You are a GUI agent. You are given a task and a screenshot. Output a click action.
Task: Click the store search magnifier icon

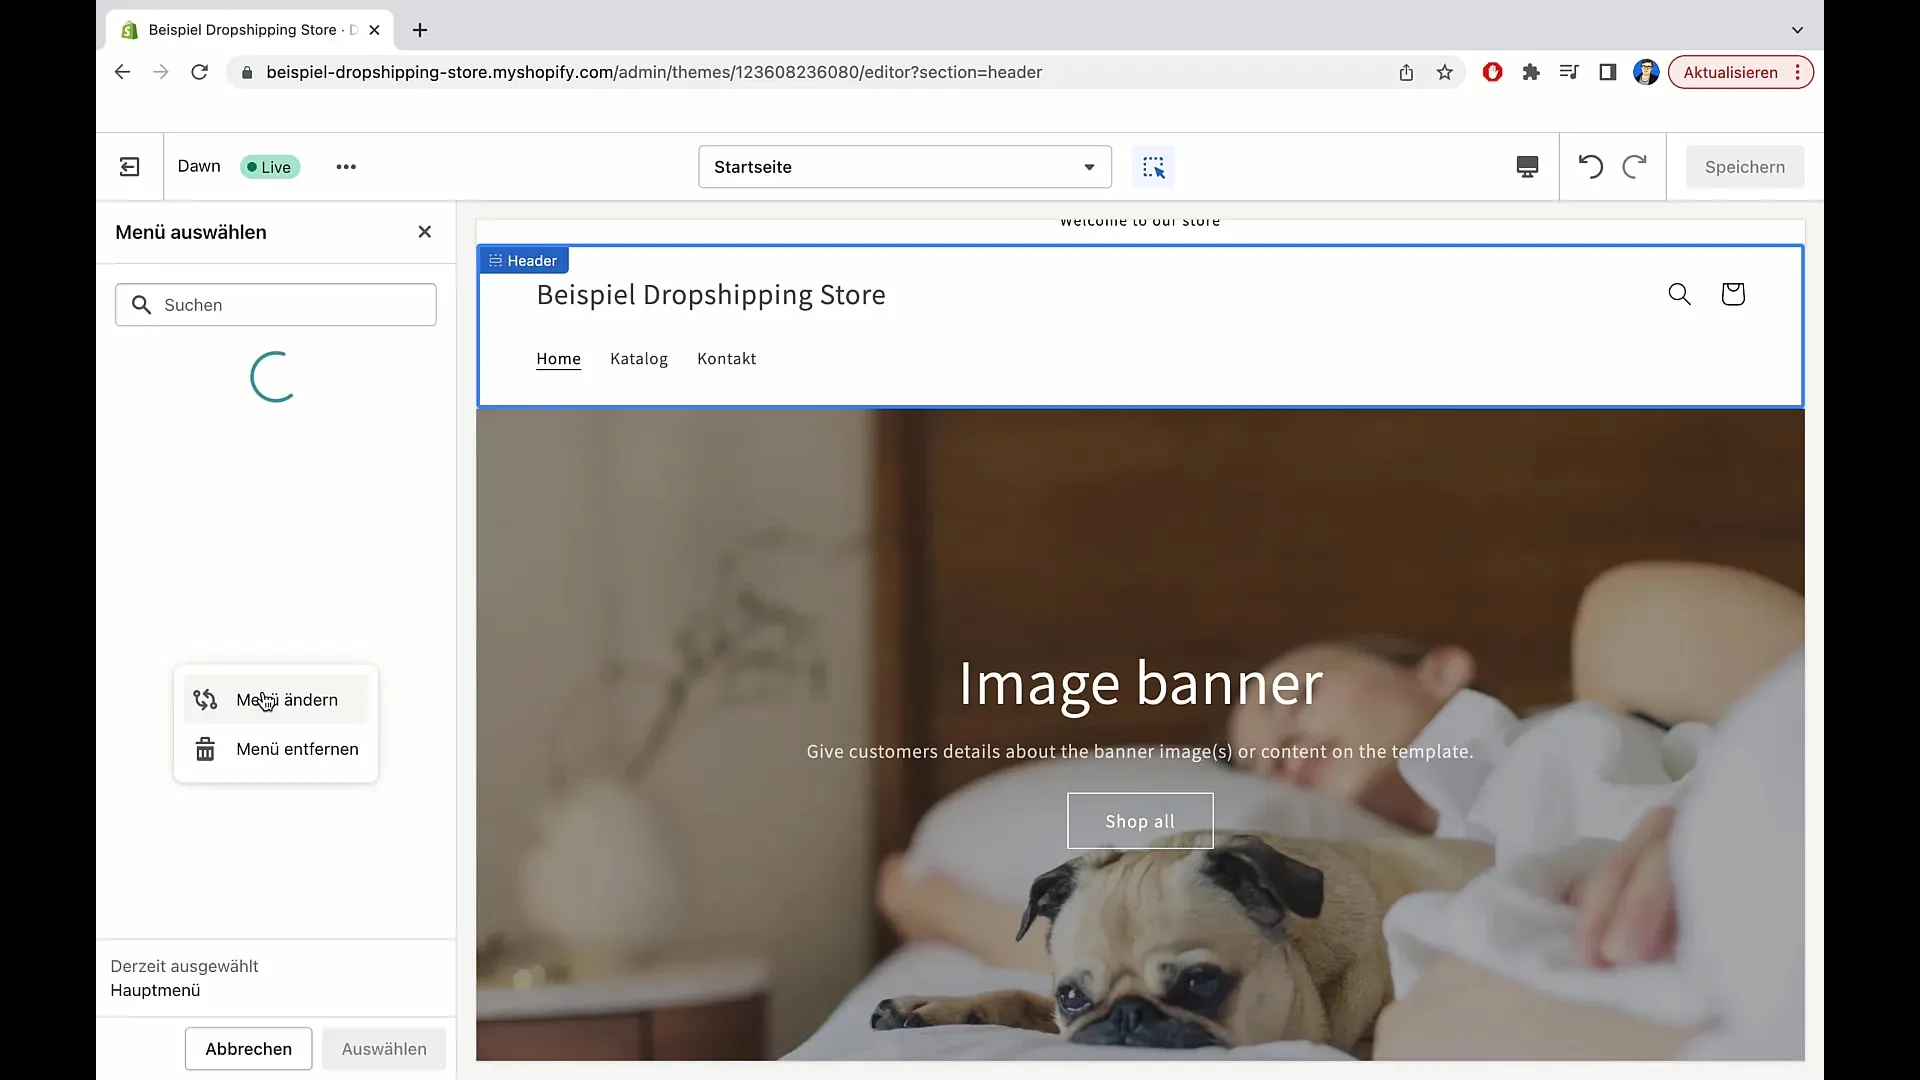[x=1680, y=294]
